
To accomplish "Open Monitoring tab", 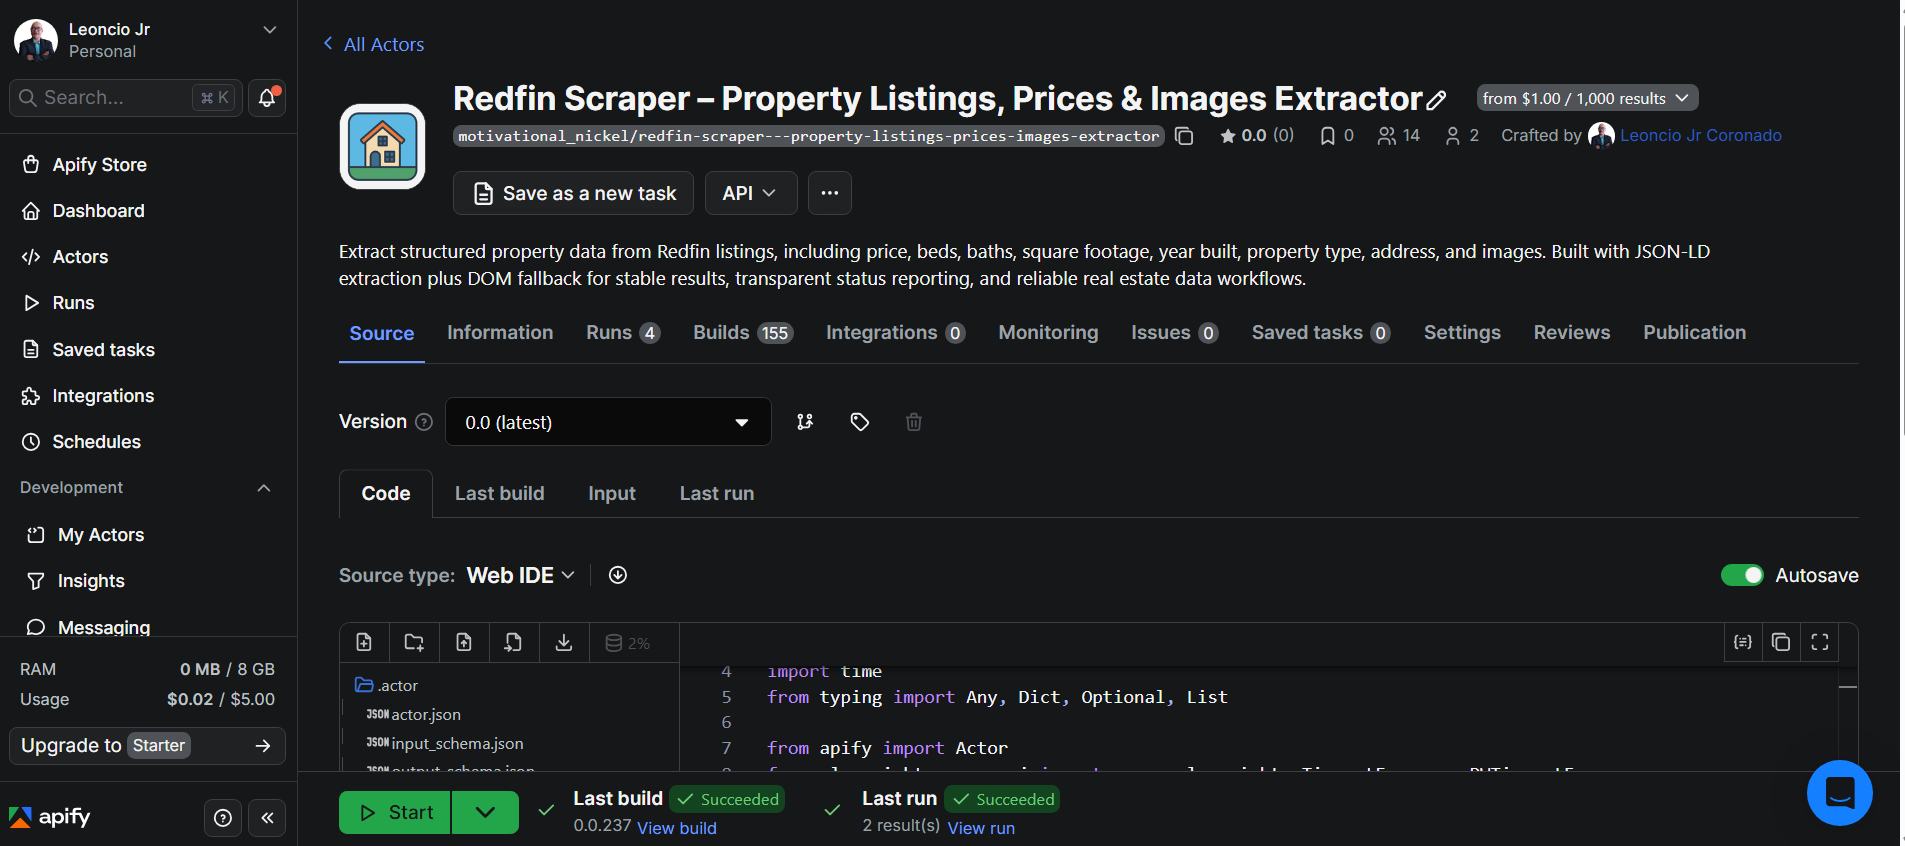I will click(x=1048, y=333).
